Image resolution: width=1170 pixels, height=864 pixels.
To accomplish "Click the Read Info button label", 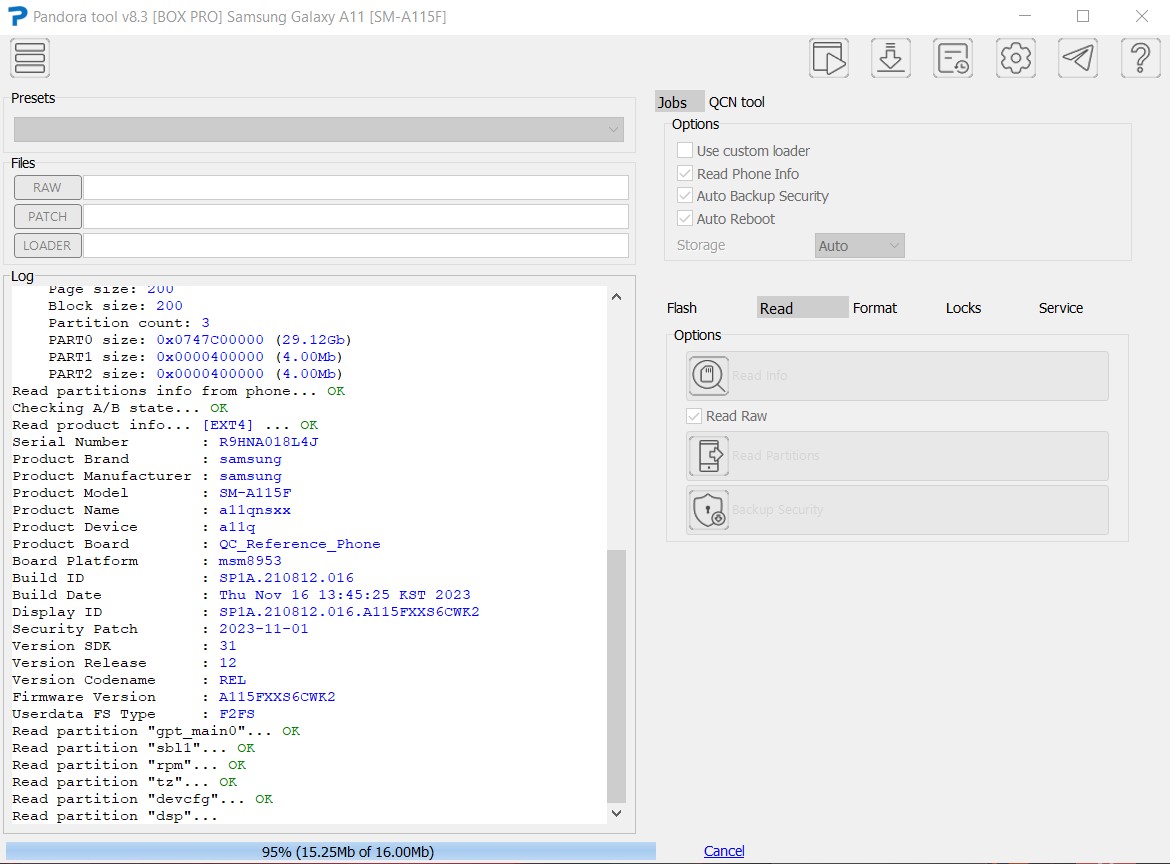I will (760, 375).
